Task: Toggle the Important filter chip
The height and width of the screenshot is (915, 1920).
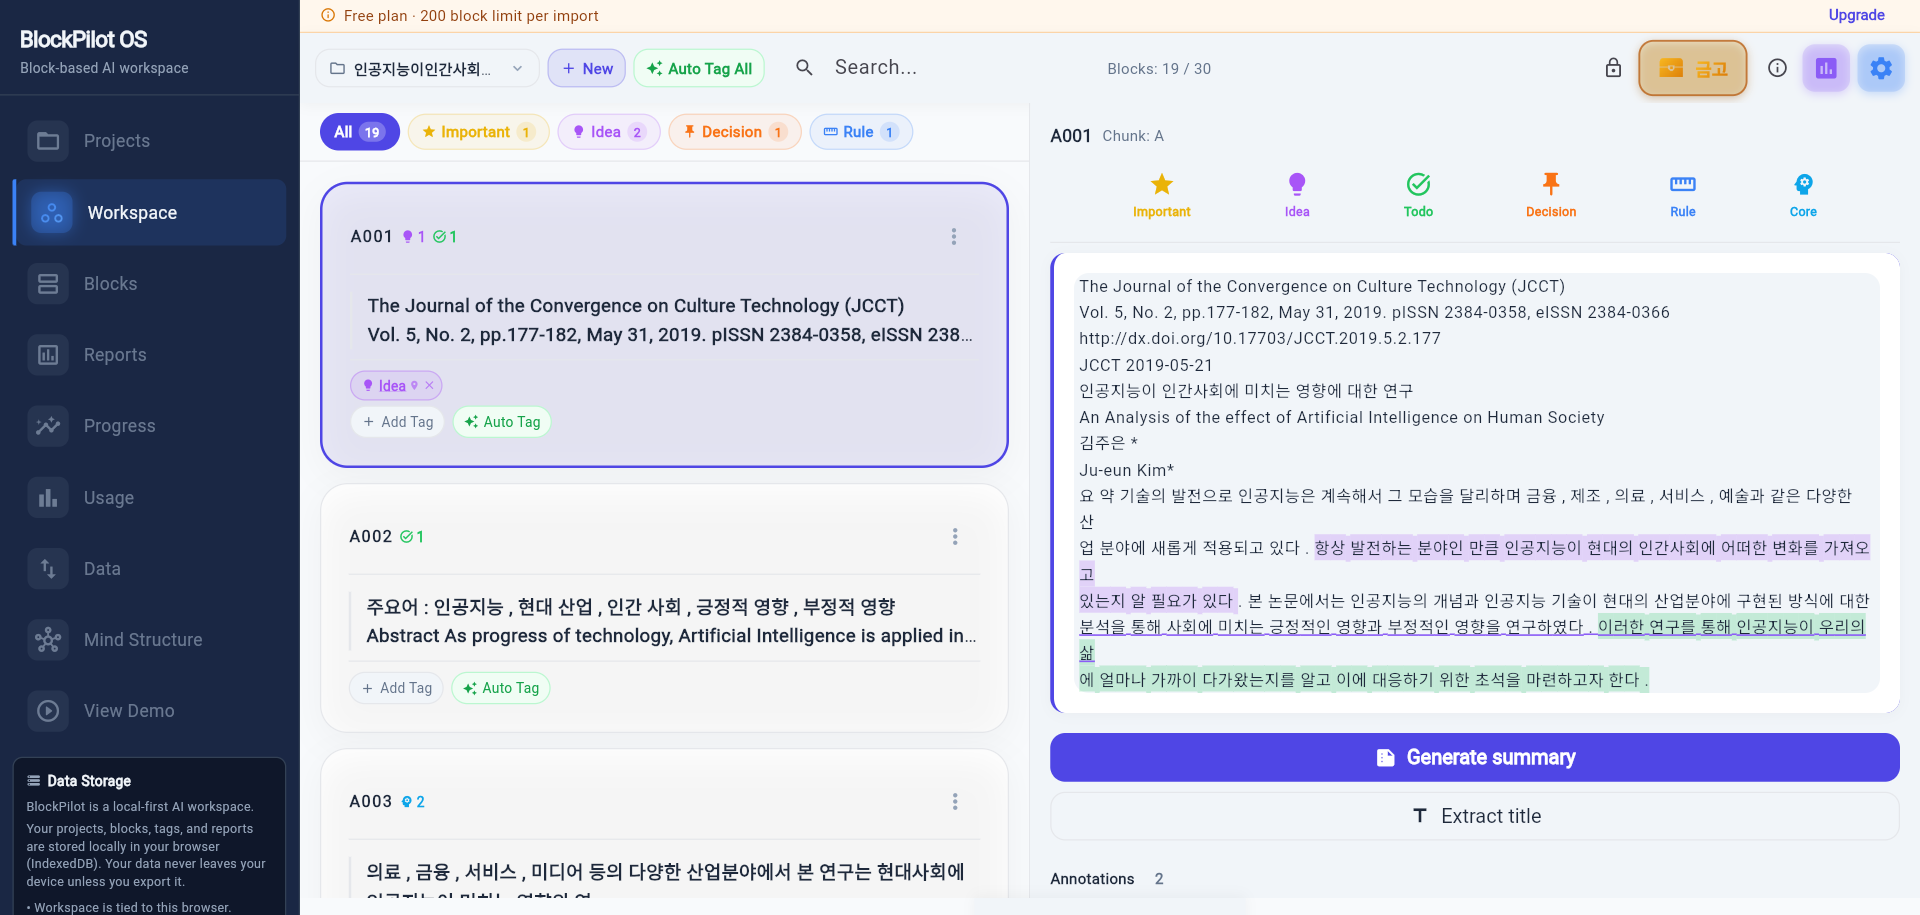Action: pos(478,131)
